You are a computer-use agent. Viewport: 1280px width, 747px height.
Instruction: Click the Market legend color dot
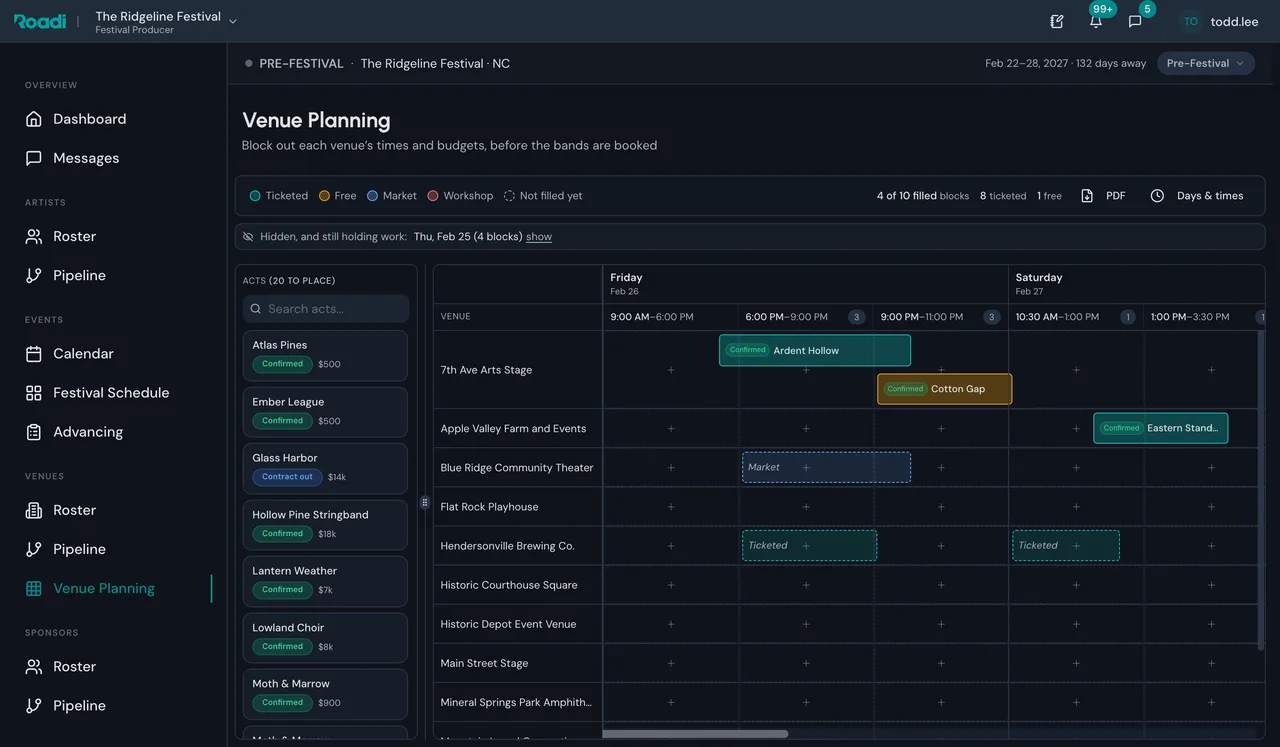point(372,196)
